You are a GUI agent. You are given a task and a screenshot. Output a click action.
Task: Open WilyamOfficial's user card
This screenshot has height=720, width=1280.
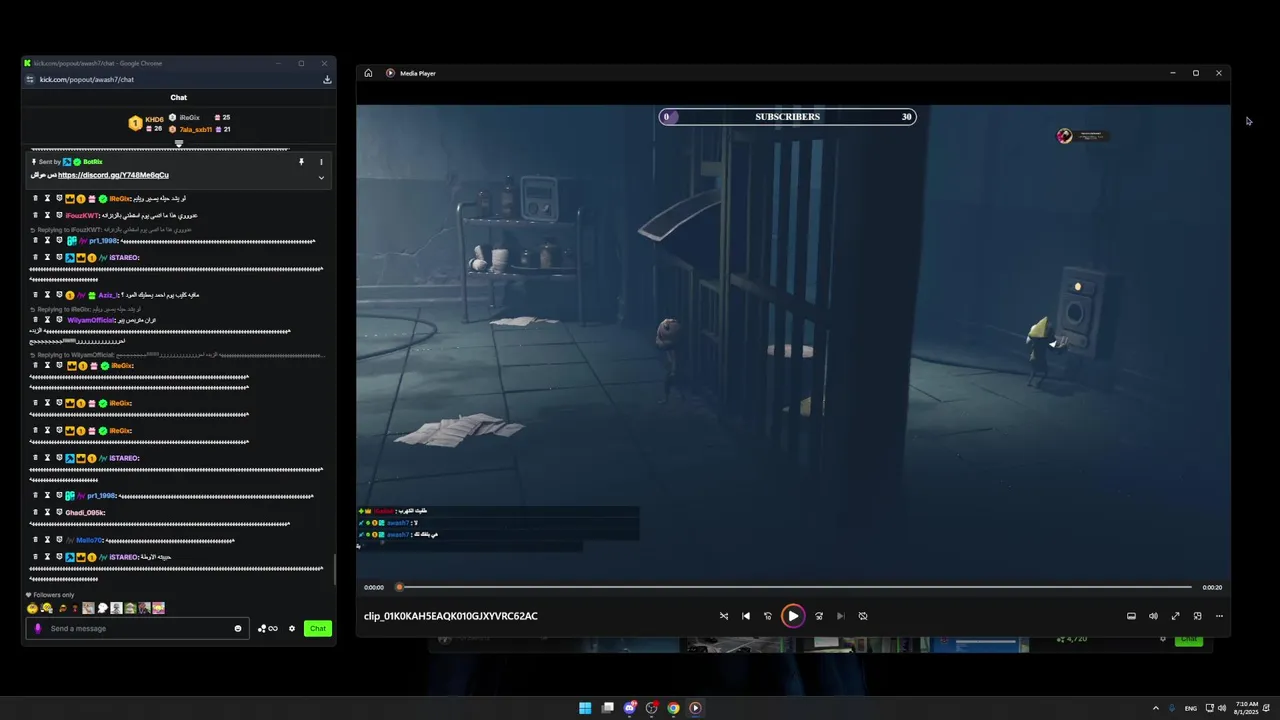[x=90, y=320]
